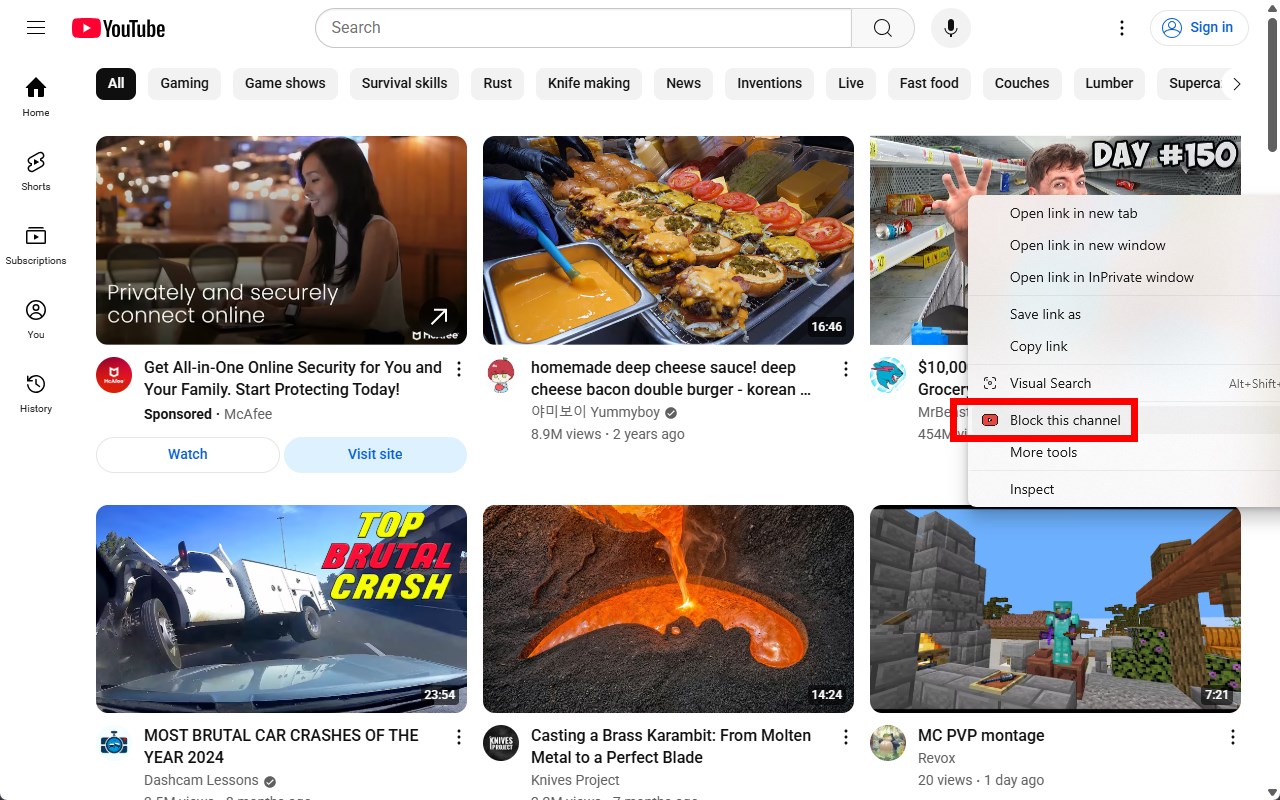Choose Inspect from context menu
Viewport: 1280px width, 800px height.
pyautogui.click(x=1124, y=489)
